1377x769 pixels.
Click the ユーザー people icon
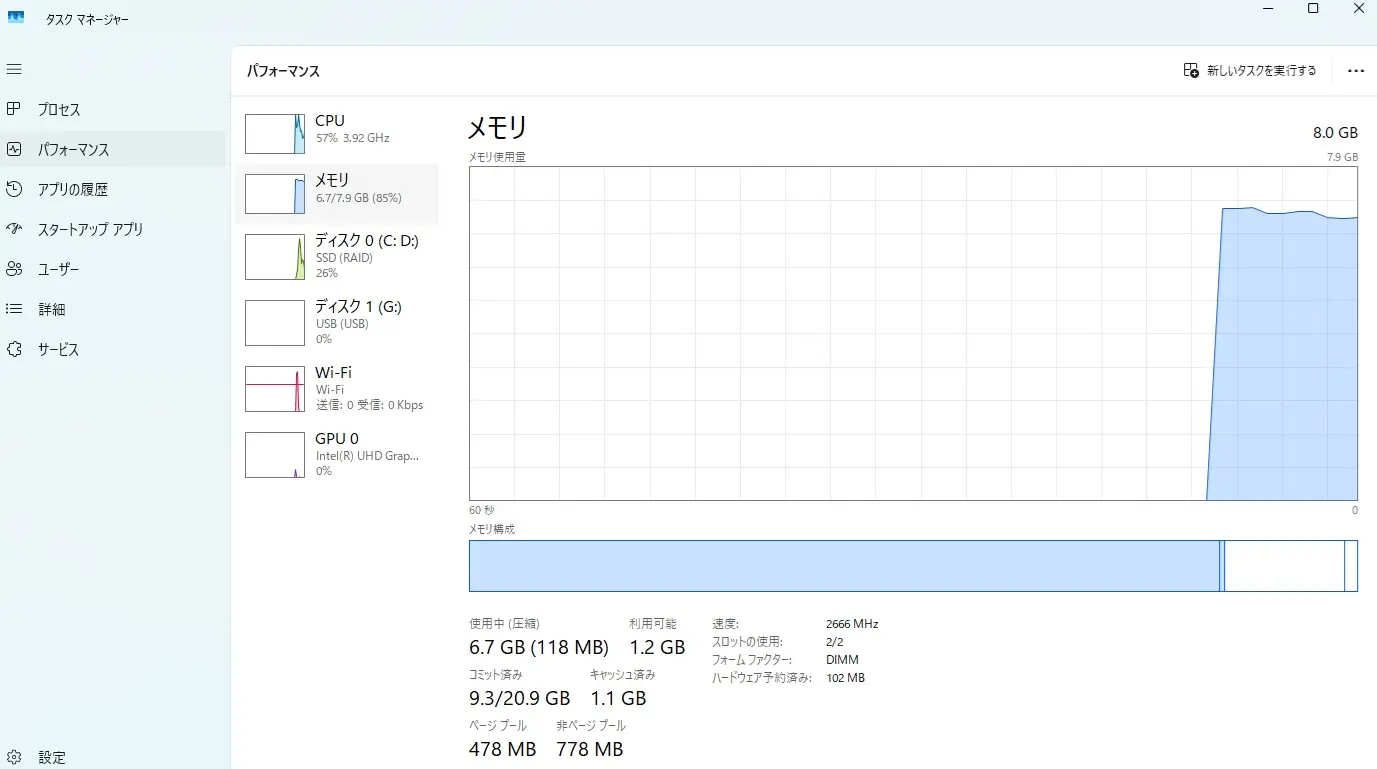pyautogui.click(x=14, y=269)
